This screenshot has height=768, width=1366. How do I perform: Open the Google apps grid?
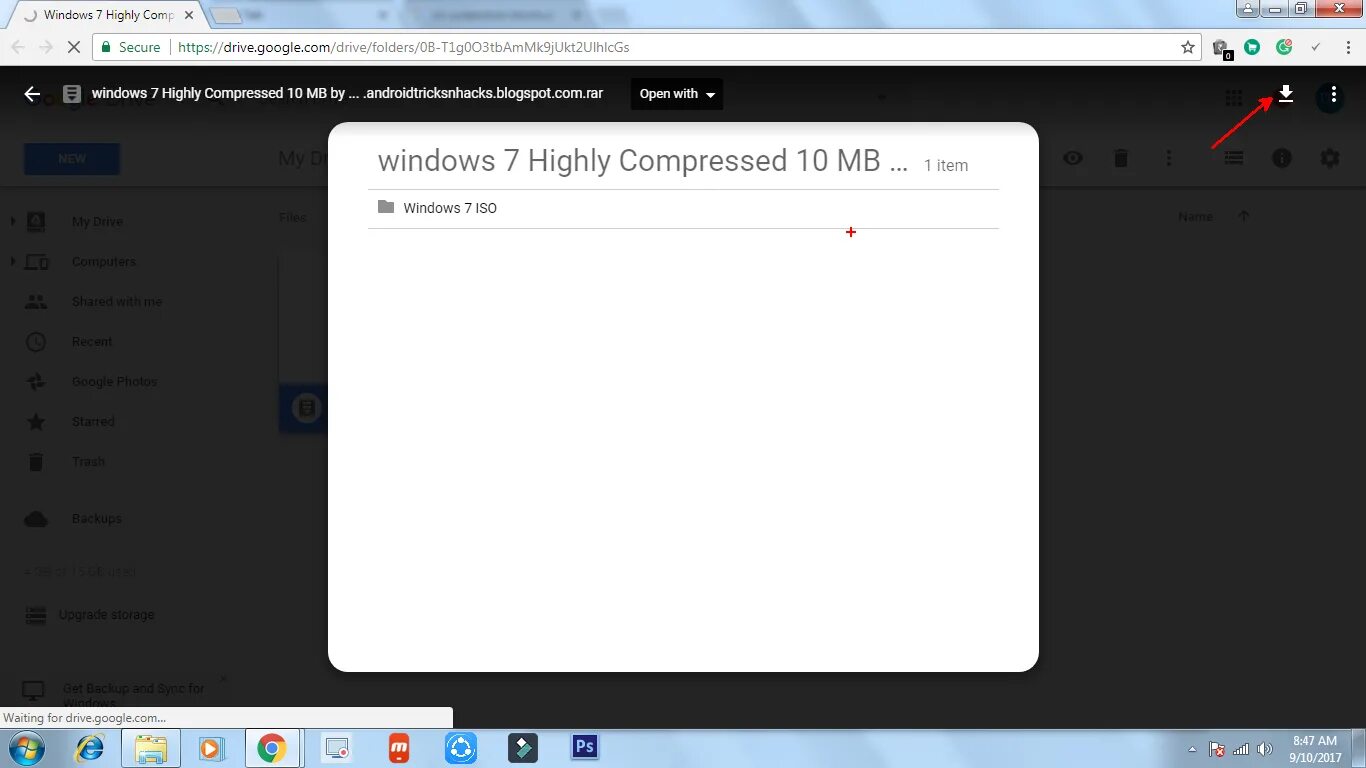(1234, 98)
